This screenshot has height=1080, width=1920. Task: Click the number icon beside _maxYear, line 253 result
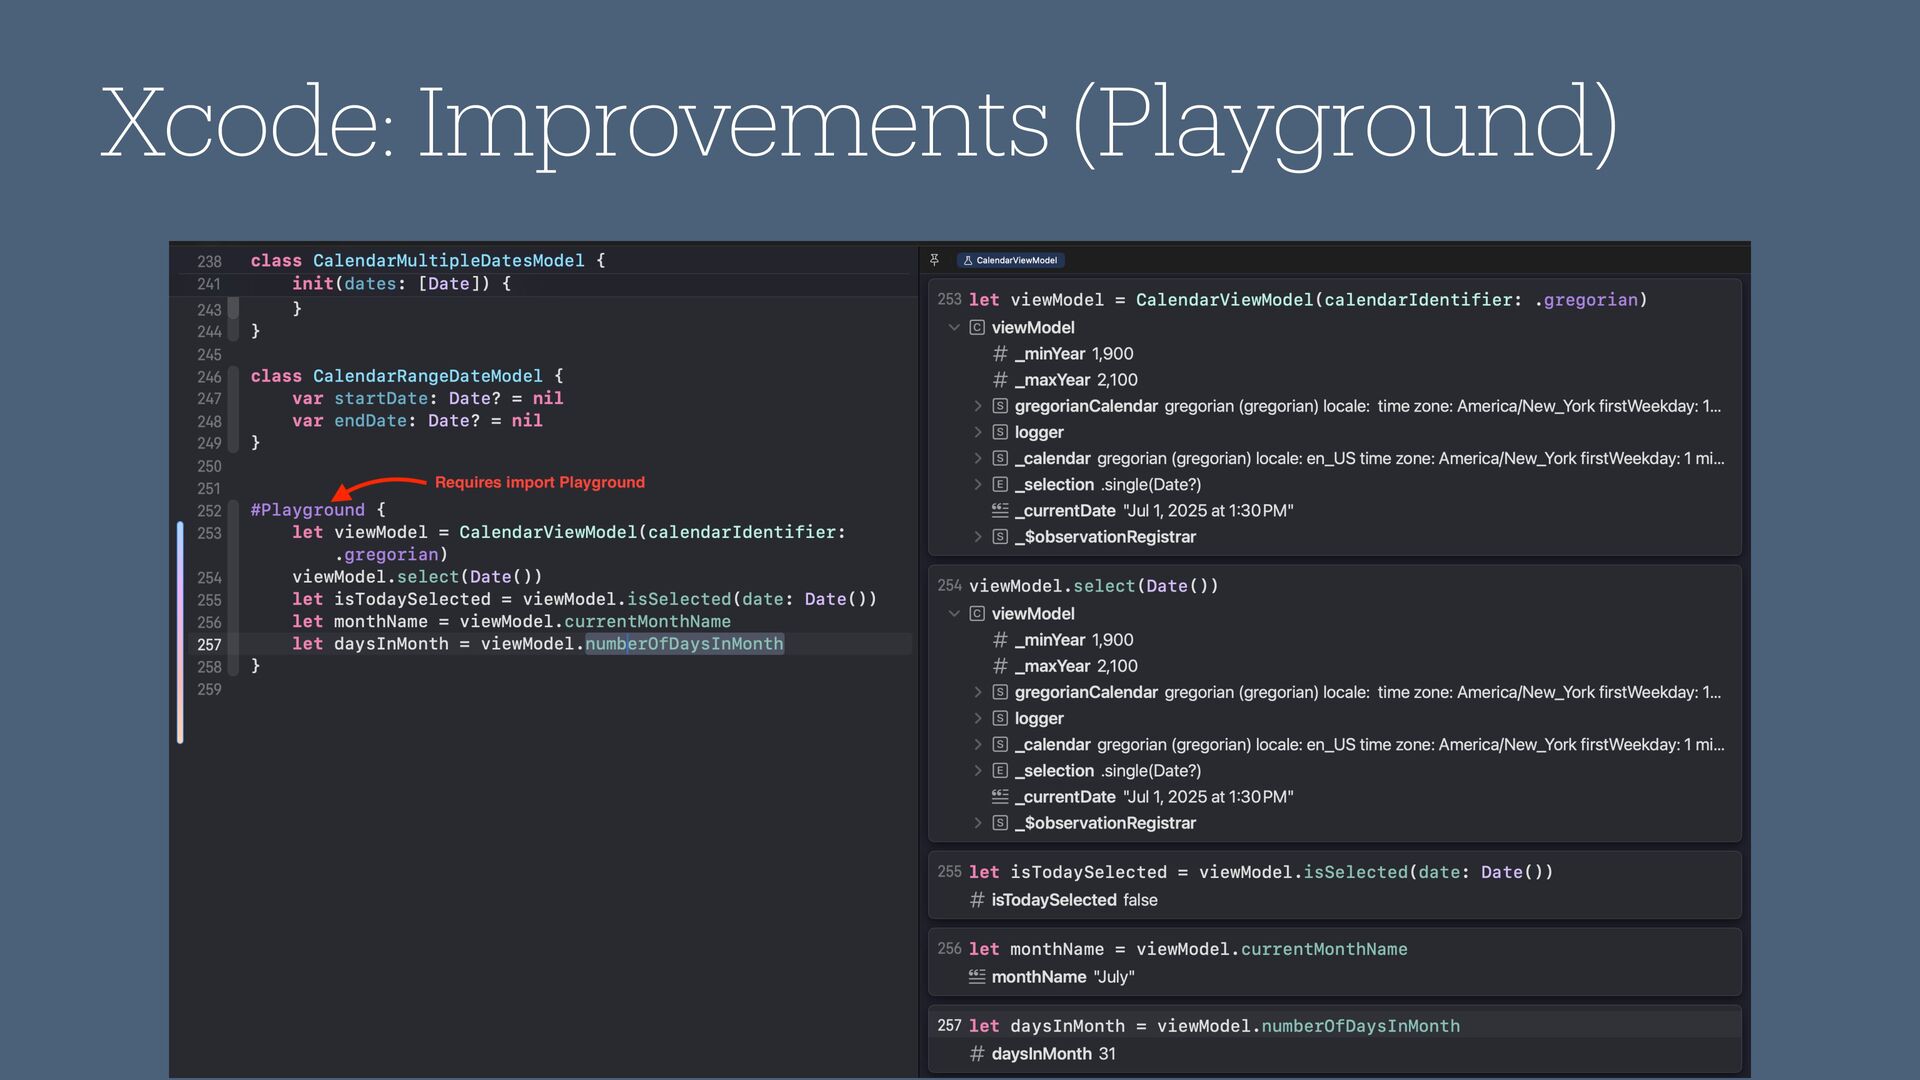(1000, 379)
